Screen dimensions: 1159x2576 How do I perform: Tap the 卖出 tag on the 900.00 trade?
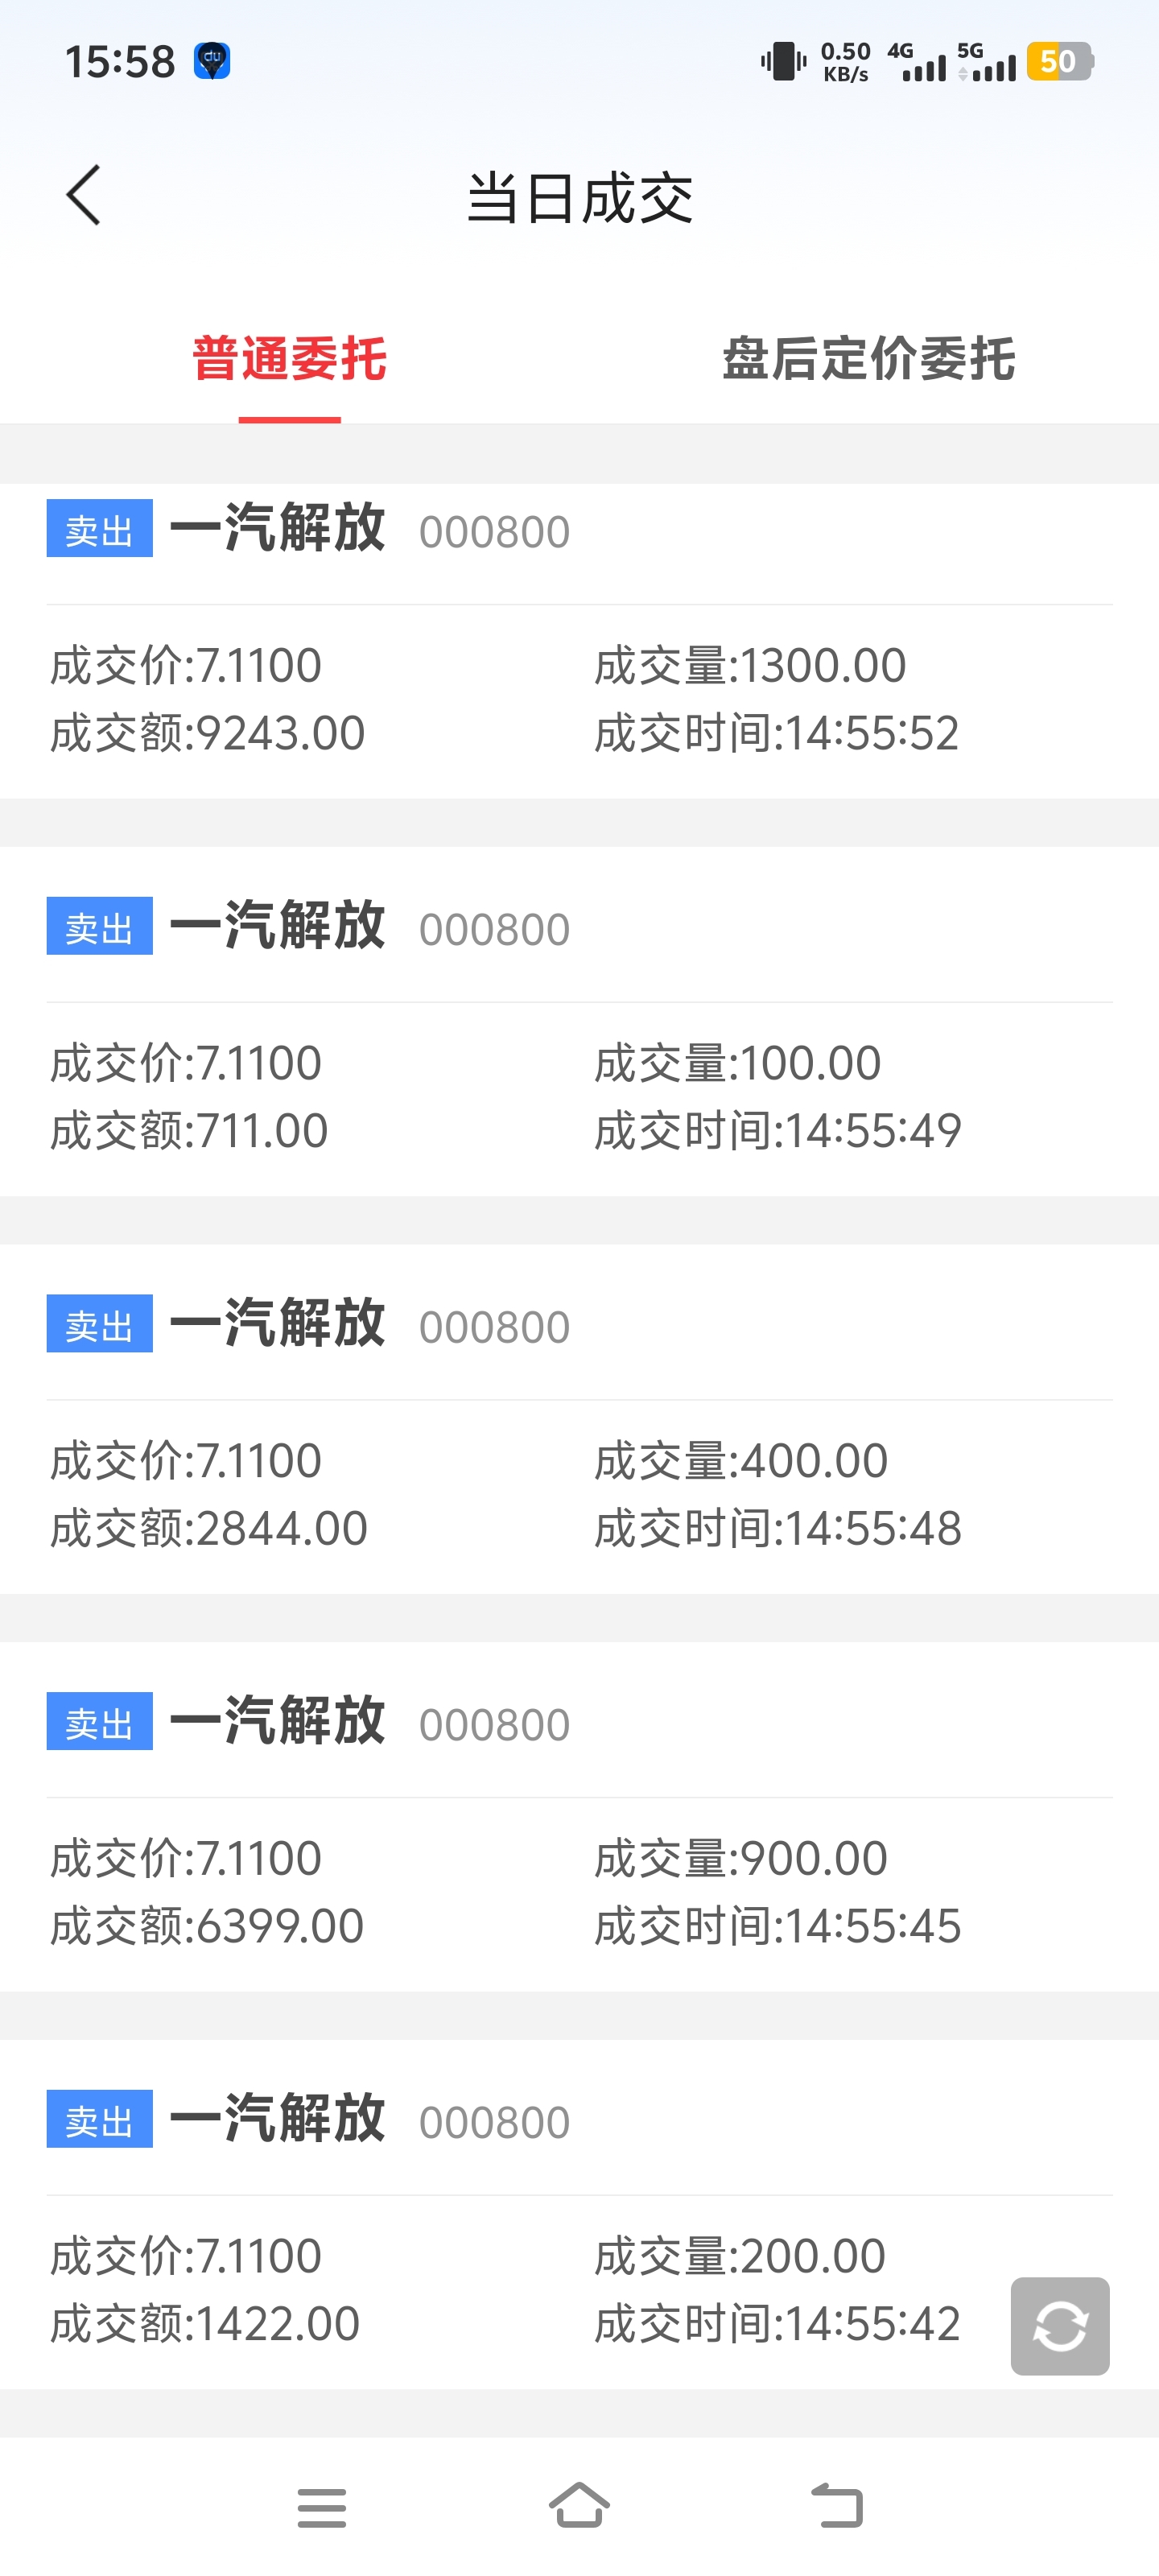coord(99,1721)
